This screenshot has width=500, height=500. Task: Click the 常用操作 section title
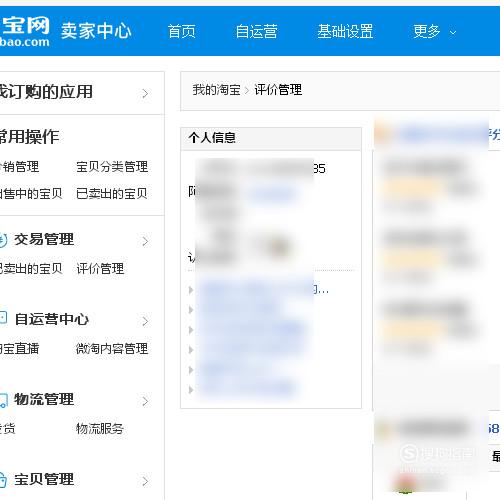[x=29, y=137]
